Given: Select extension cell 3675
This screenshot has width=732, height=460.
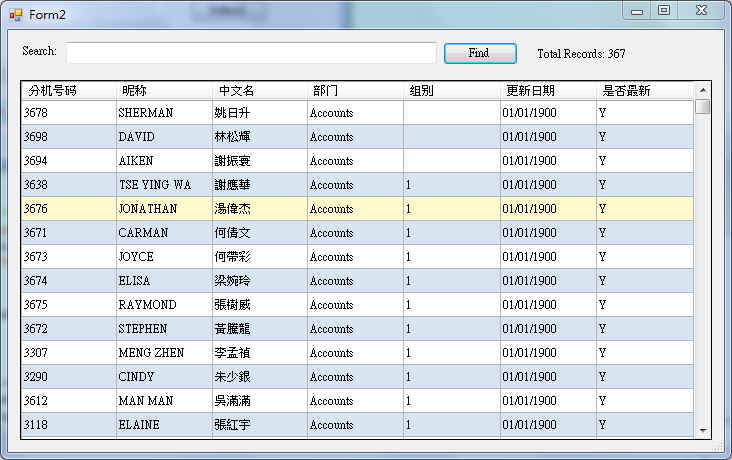Looking at the screenshot, I should click(69, 305).
